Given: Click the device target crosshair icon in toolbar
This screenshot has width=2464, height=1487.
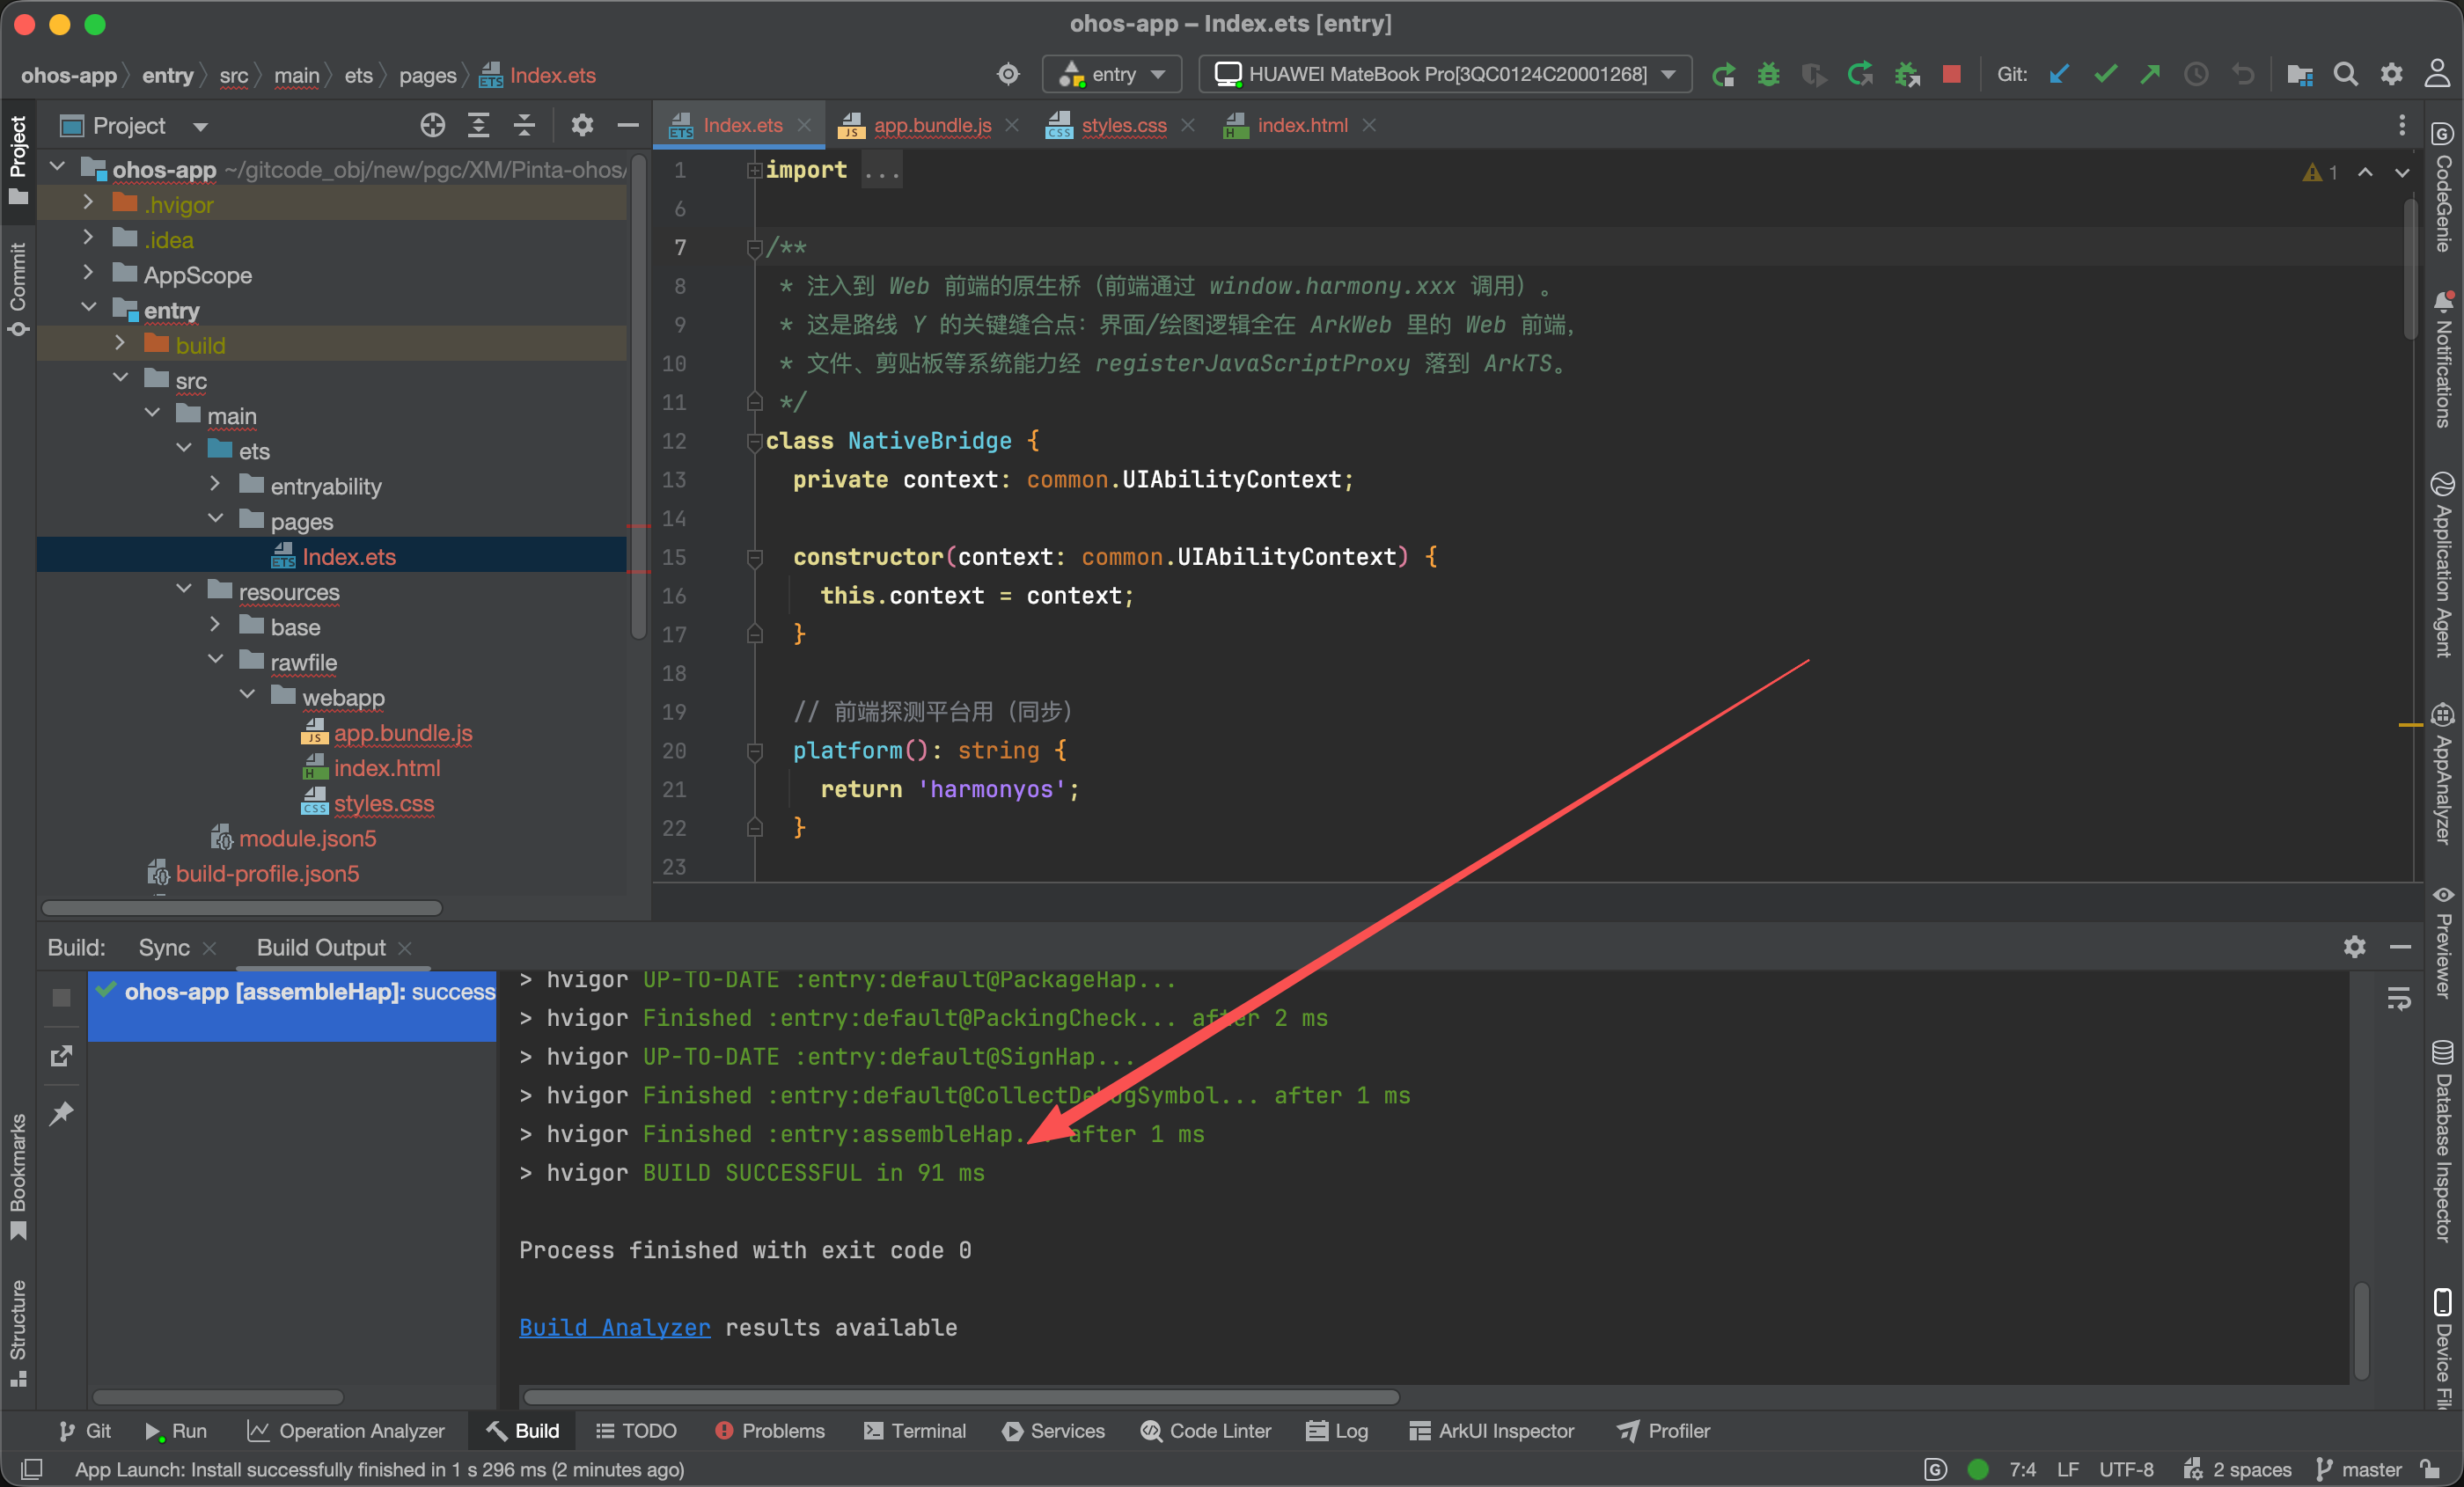Looking at the screenshot, I should (x=1008, y=75).
